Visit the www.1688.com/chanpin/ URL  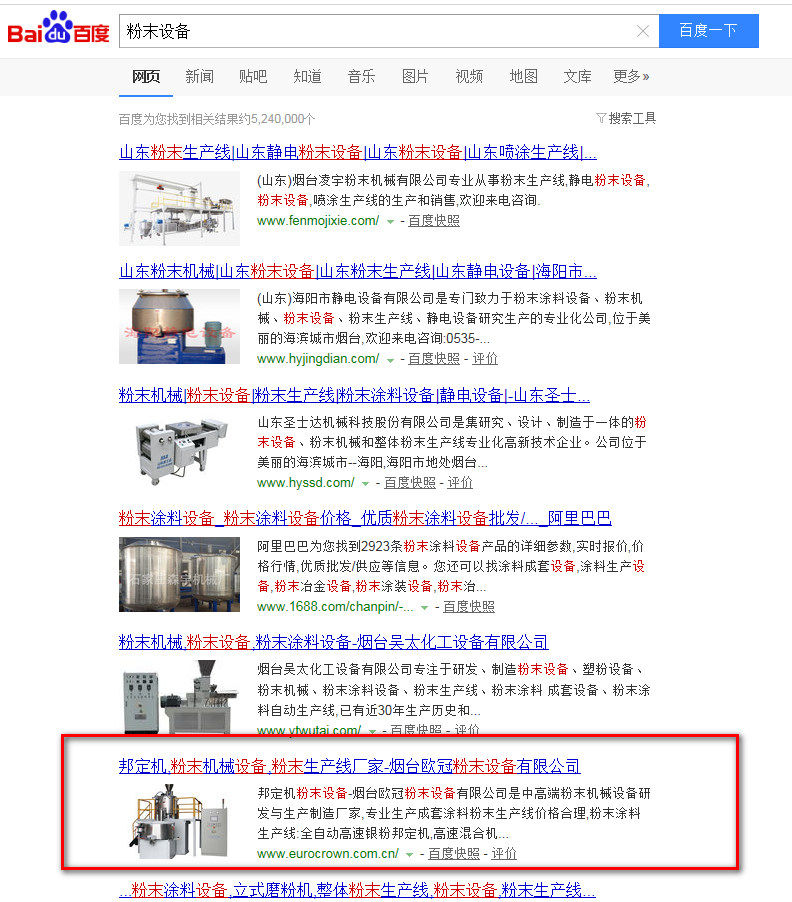point(335,607)
